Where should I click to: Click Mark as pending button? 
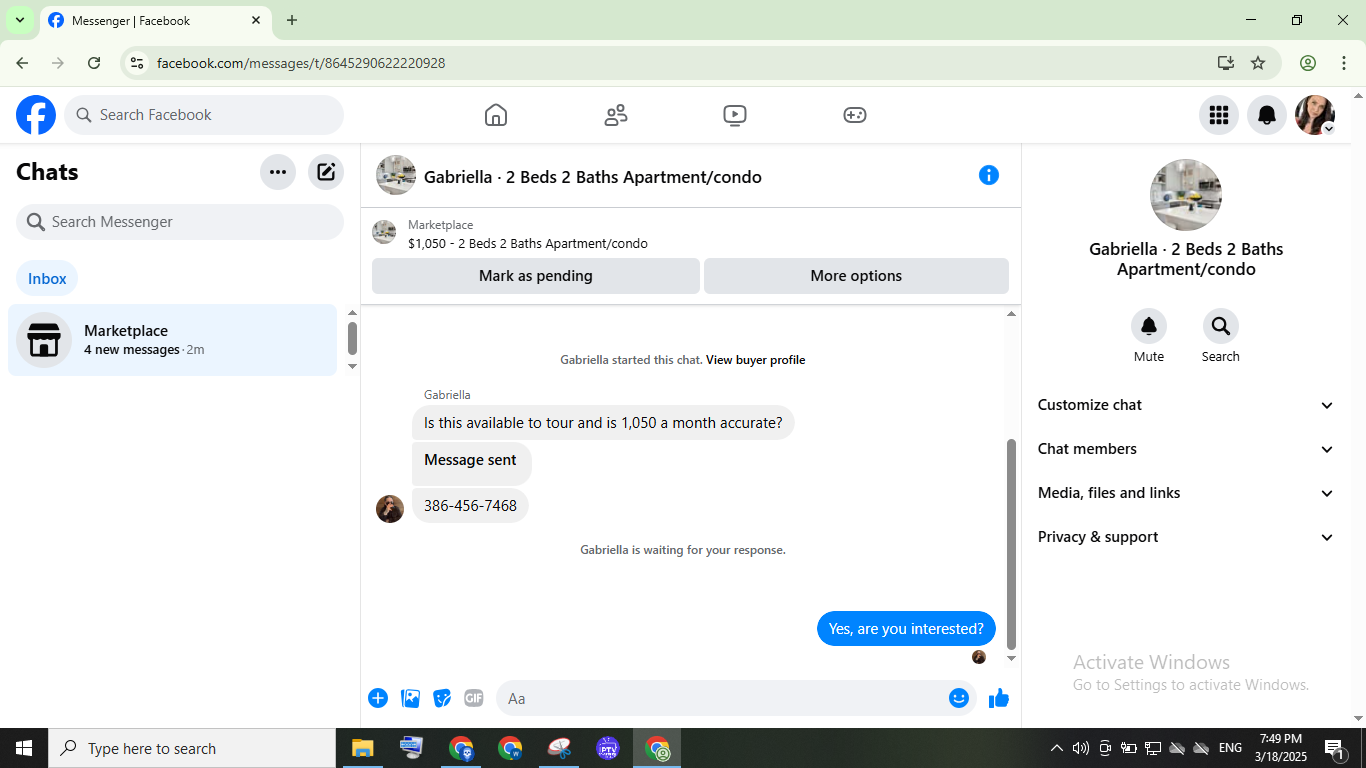pyautogui.click(x=536, y=276)
